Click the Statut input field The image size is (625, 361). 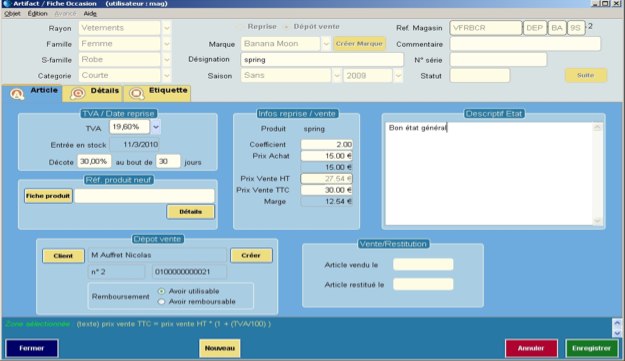point(480,75)
